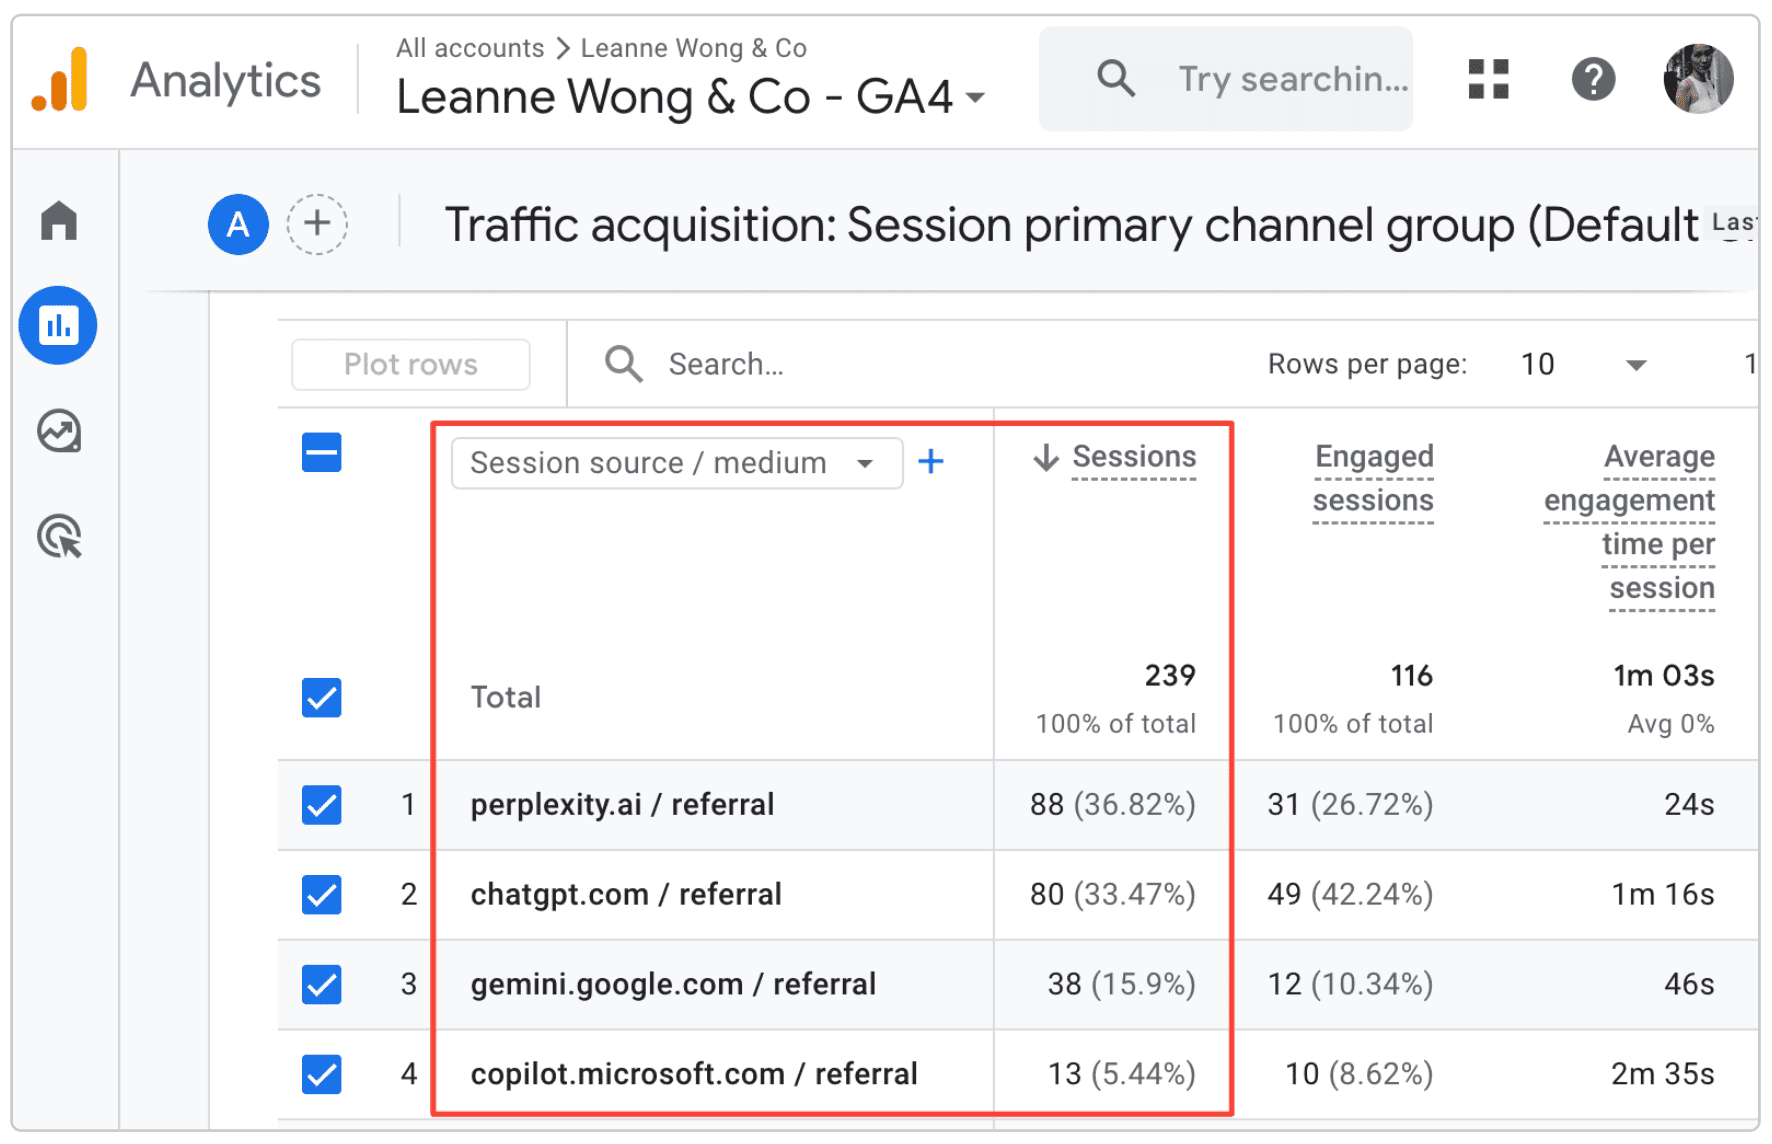Uncheck the chatgpt.com / referral row checkbox
Viewport: 1772px width, 1144px height.
(x=322, y=895)
